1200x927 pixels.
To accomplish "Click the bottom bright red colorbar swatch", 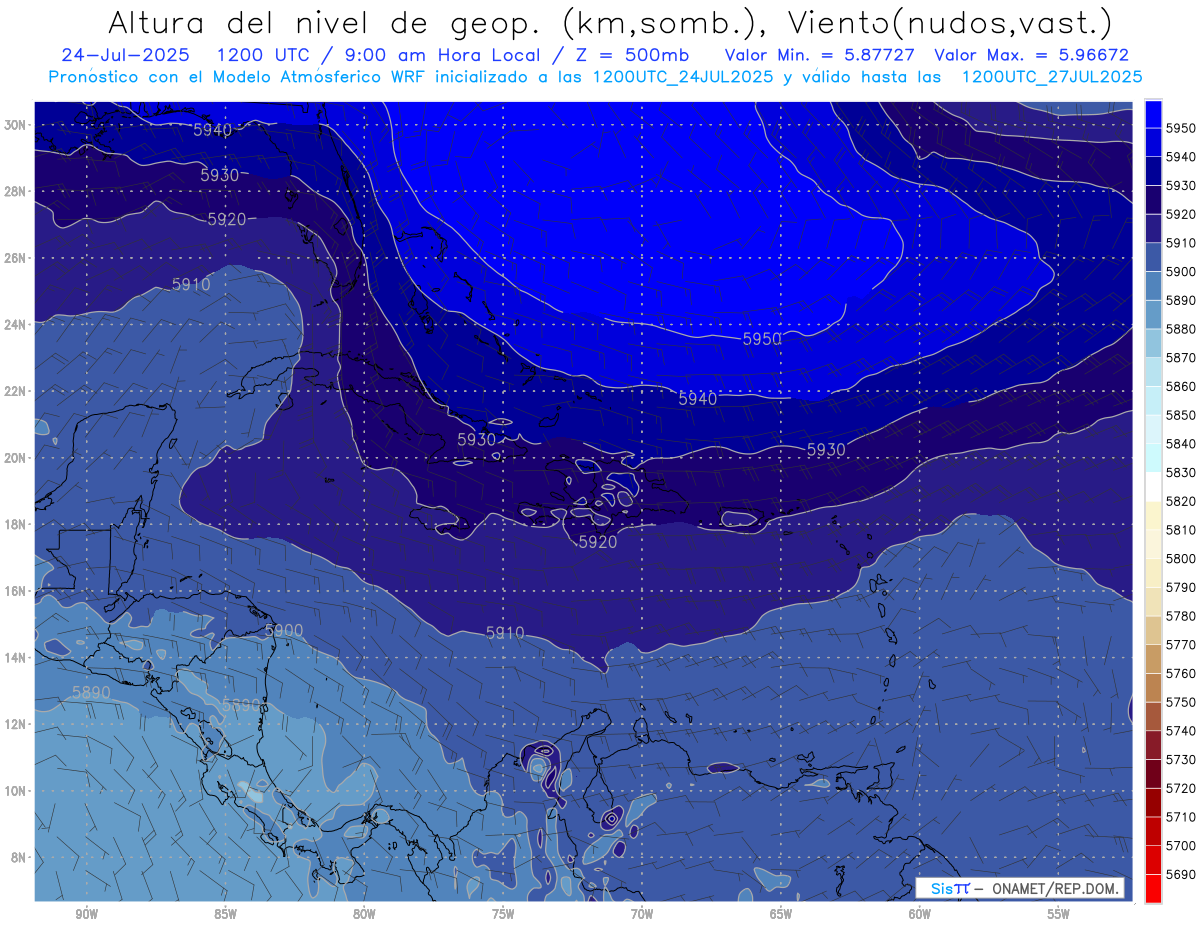I will pyautogui.click(x=1153, y=889).
